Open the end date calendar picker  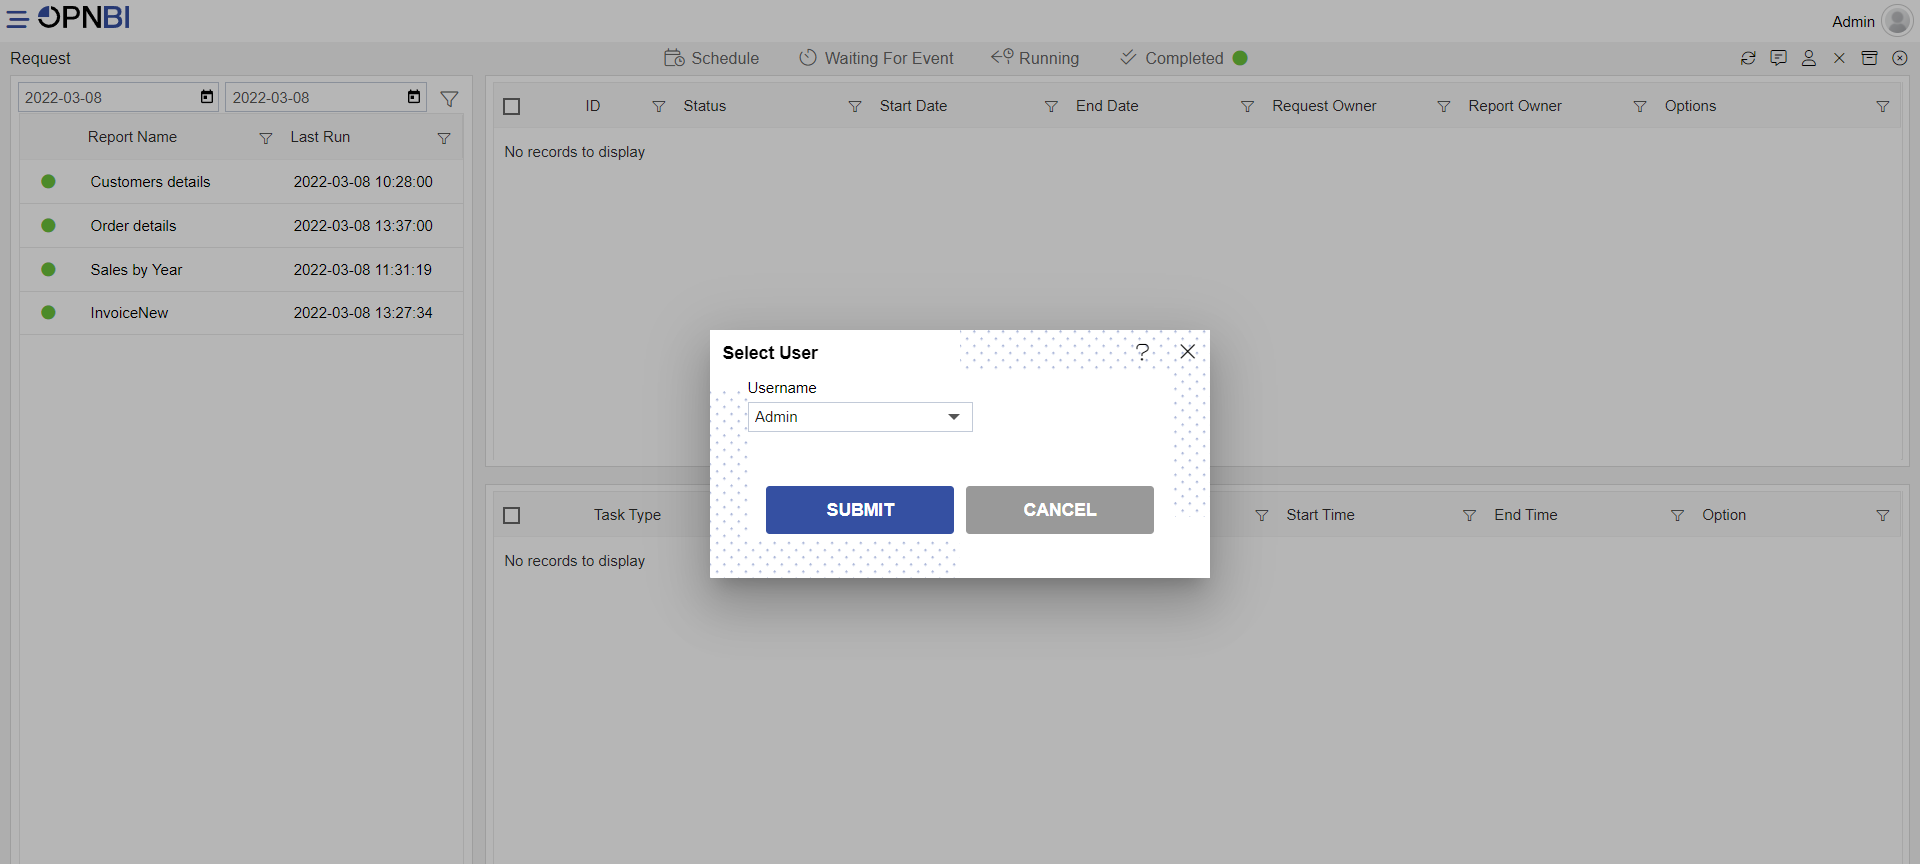pos(414,97)
